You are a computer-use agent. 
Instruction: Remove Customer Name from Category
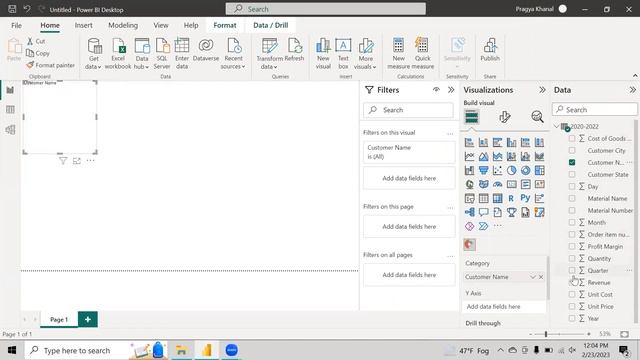click(541, 277)
